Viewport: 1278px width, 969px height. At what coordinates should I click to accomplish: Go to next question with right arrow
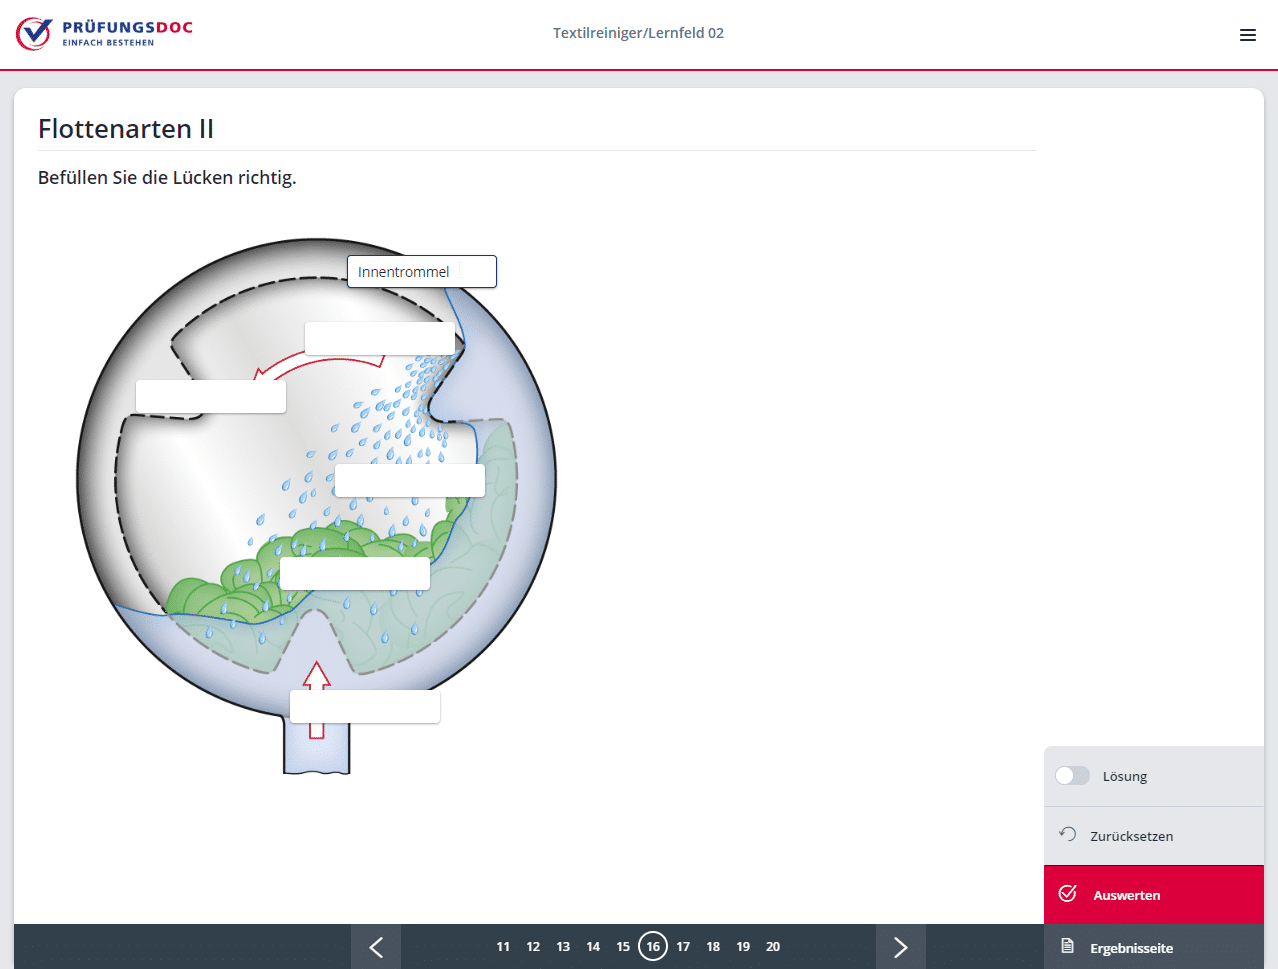(x=900, y=947)
